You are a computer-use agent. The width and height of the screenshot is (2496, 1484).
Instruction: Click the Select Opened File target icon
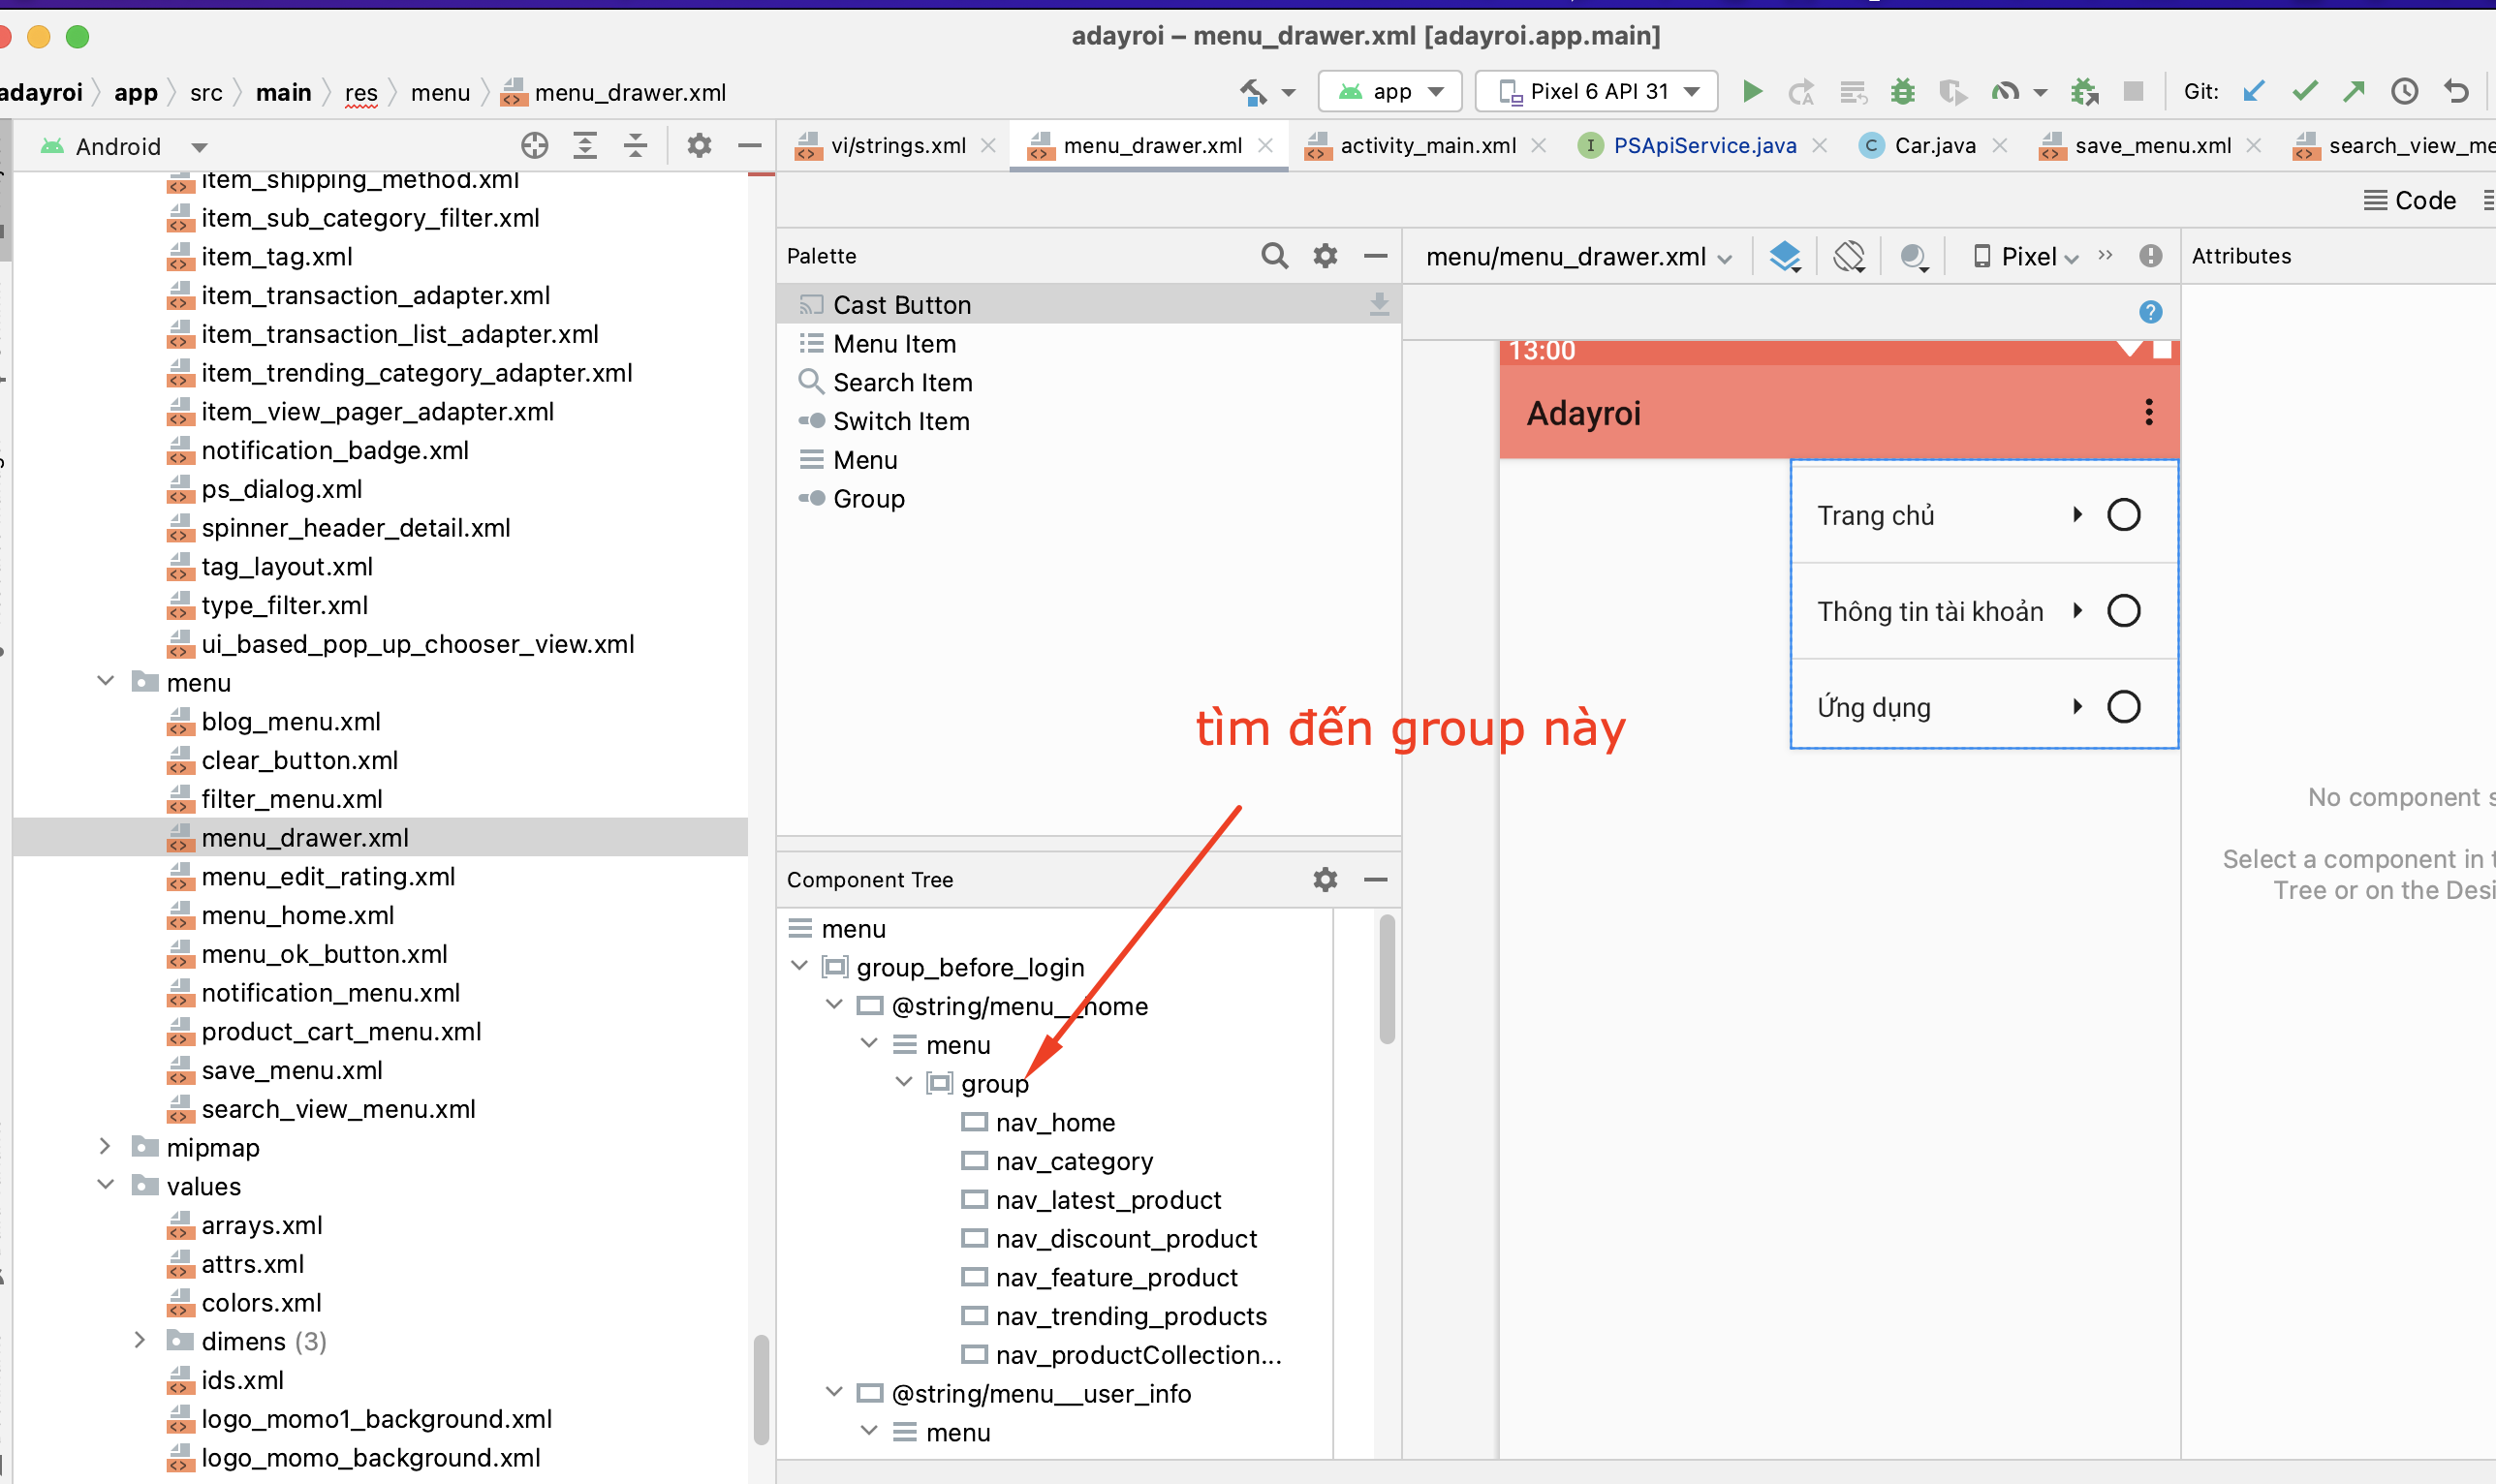point(535,146)
